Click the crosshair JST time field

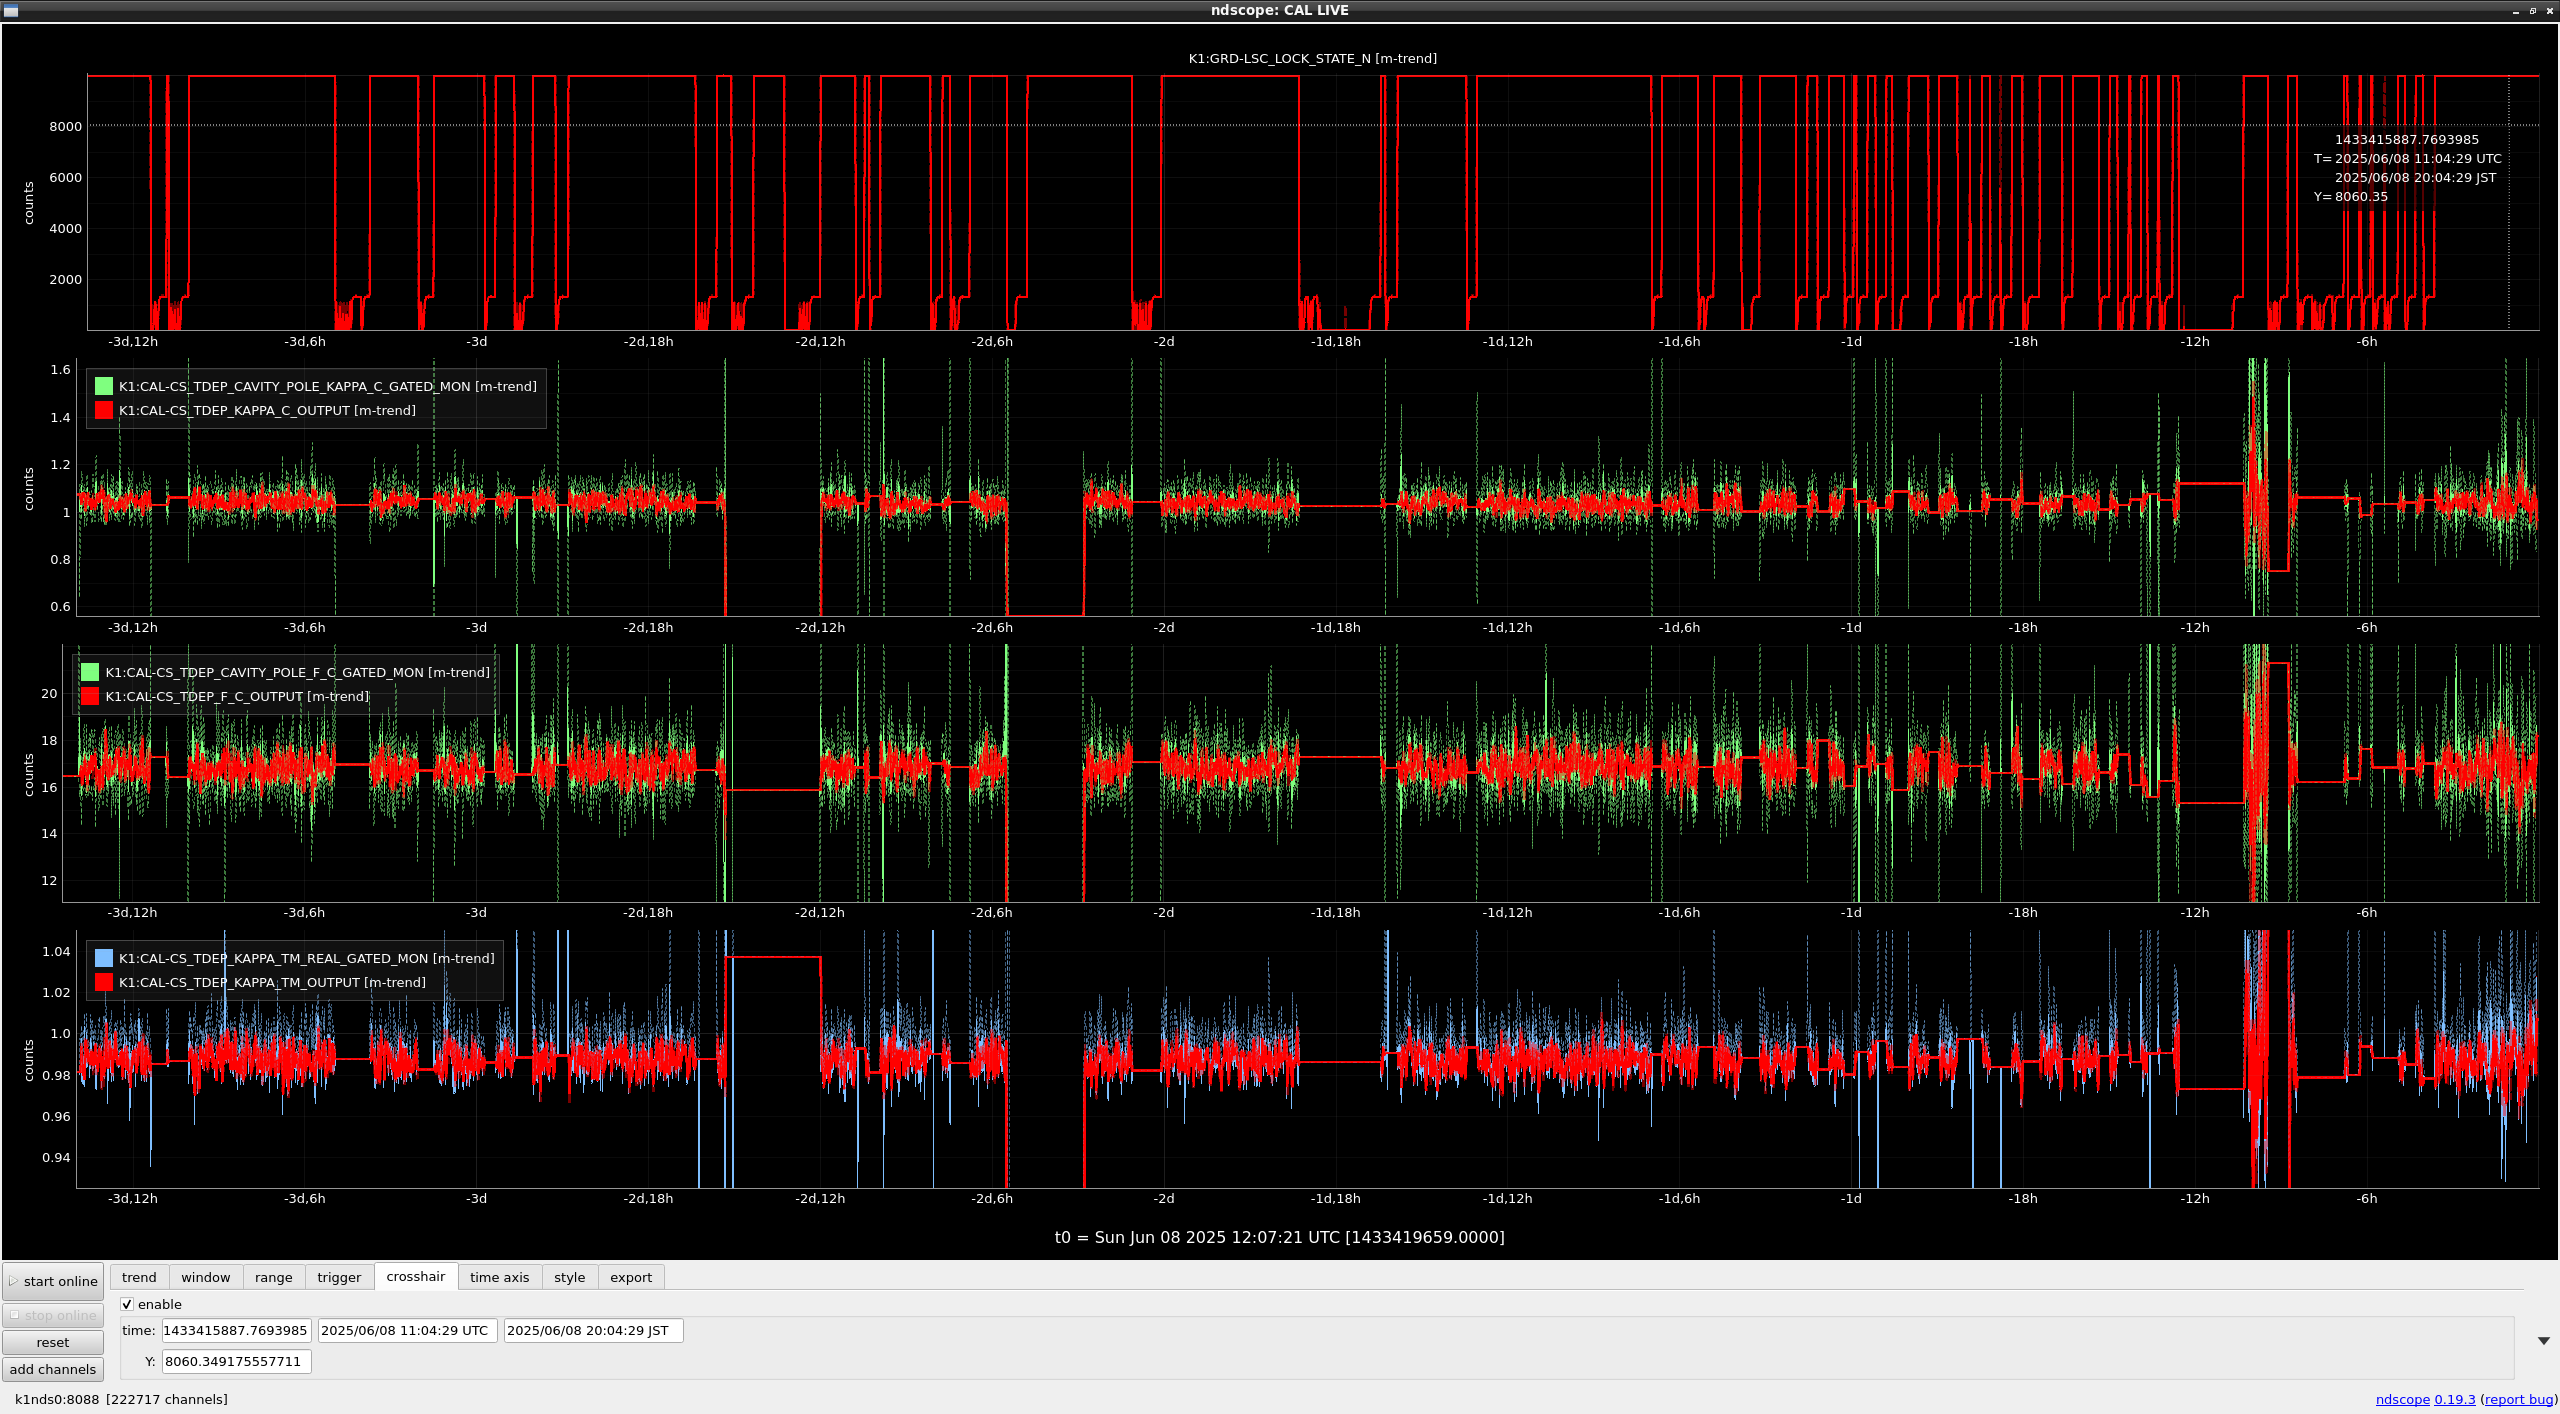coord(593,1330)
